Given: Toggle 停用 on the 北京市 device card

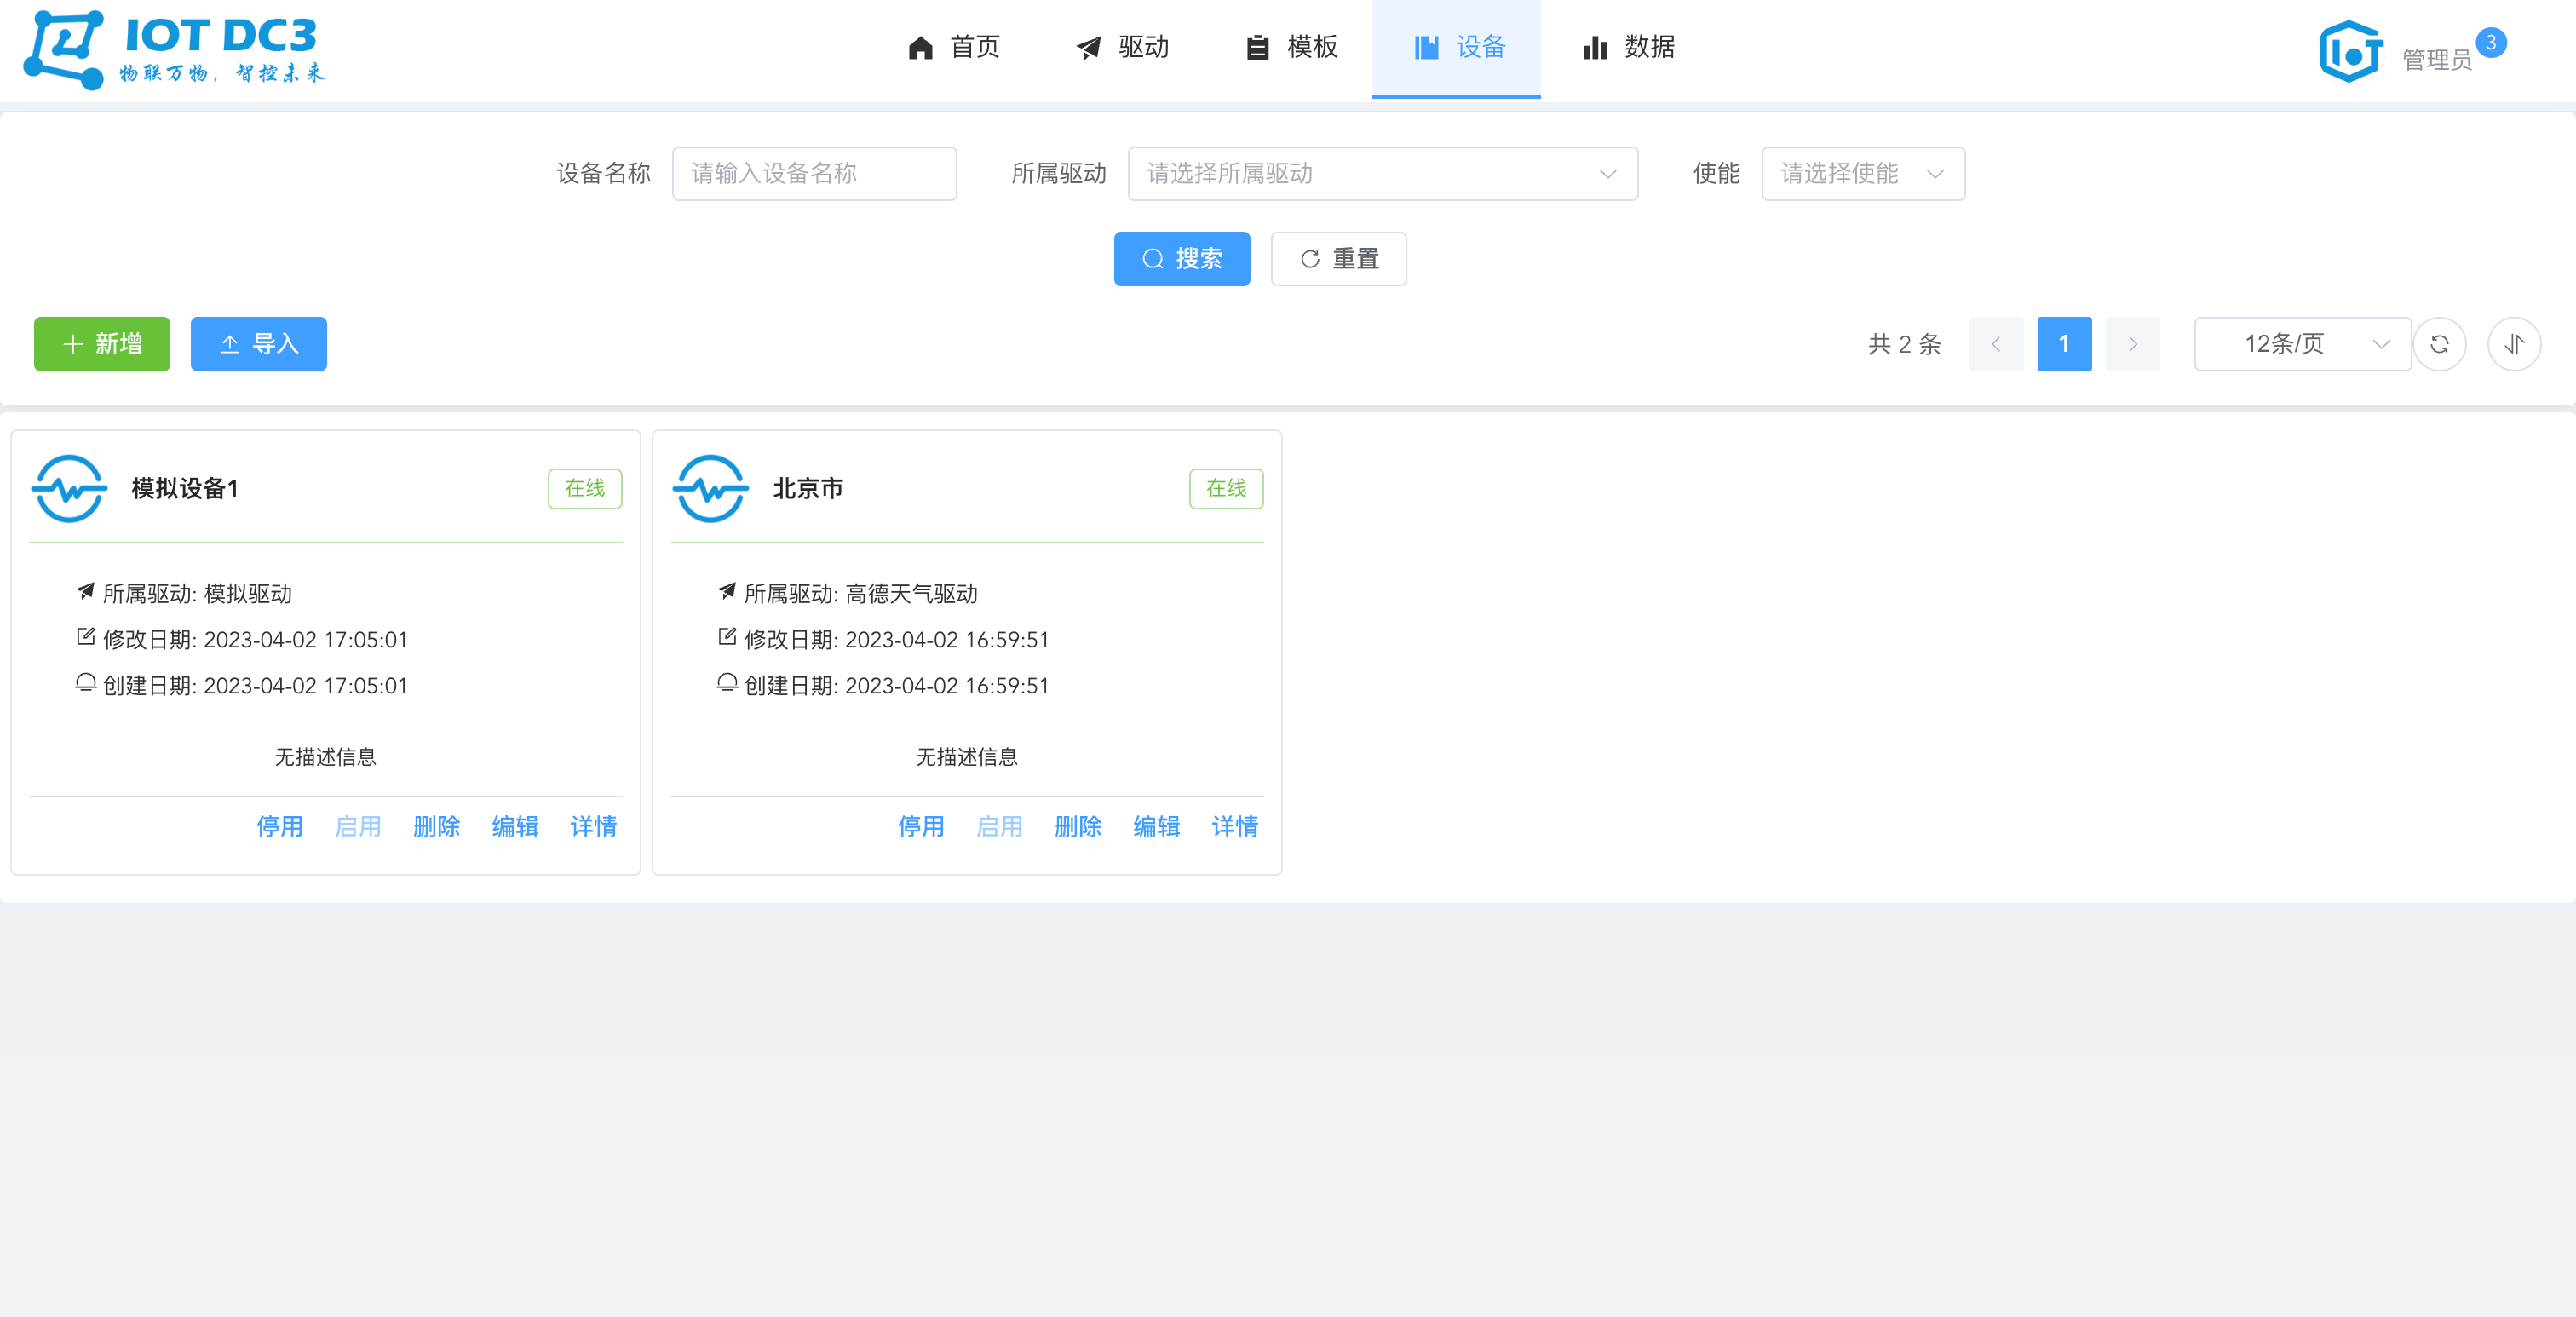Looking at the screenshot, I should tap(921, 827).
